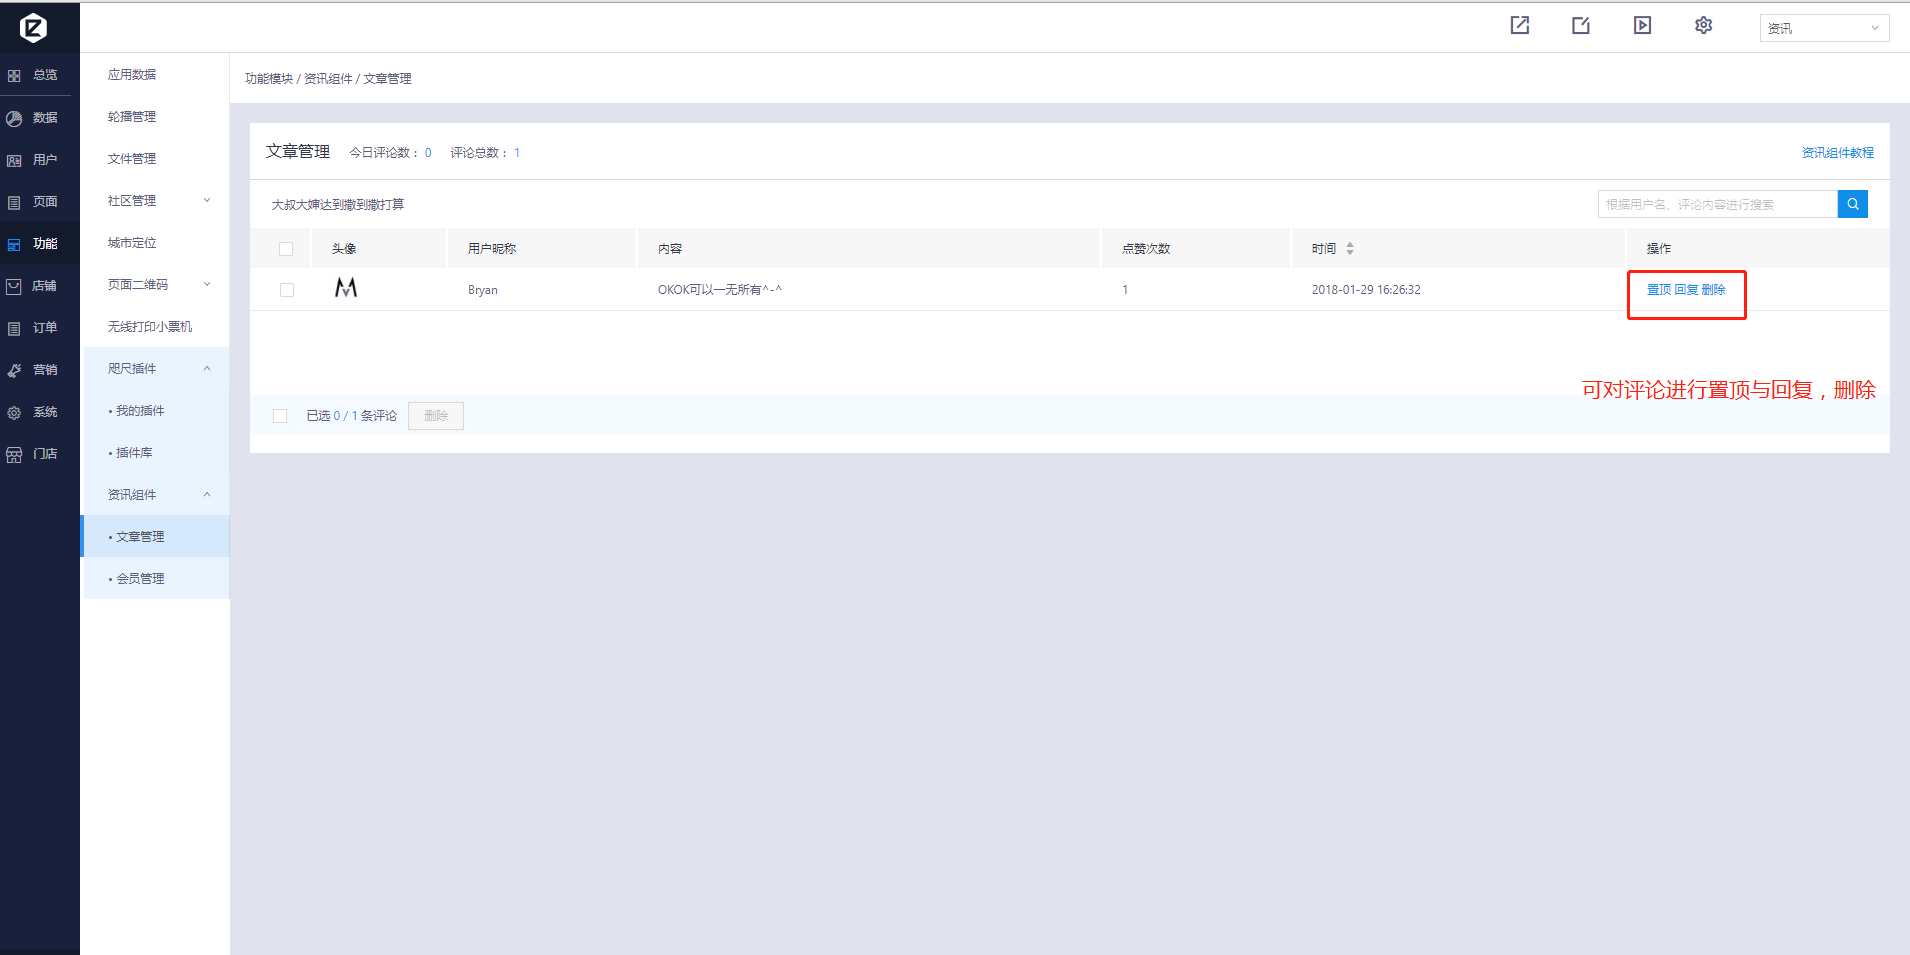Click the edit pencil icon in top toolbar
Viewport: 1910px width, 955px height.
(1581, 26)
